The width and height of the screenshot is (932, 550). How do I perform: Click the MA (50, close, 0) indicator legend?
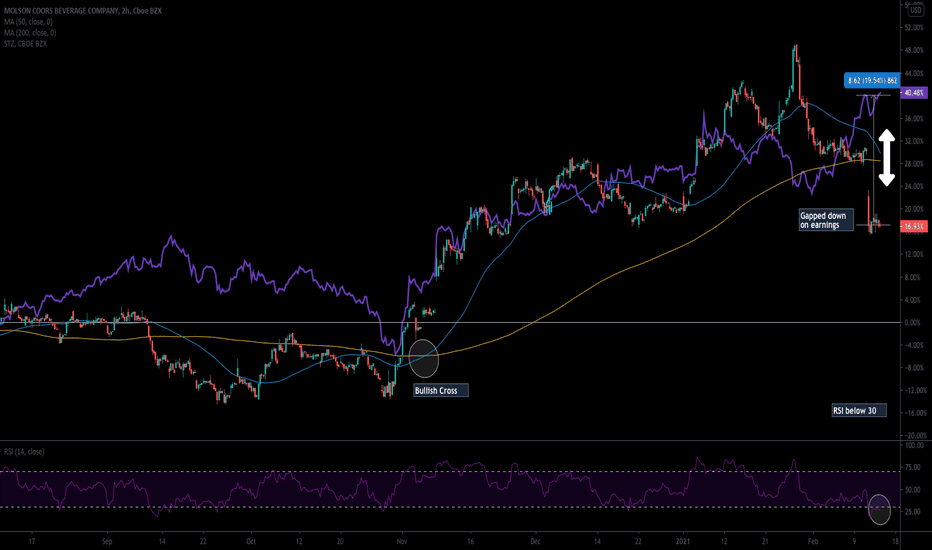pyautogui.click(x=30, y=22)
